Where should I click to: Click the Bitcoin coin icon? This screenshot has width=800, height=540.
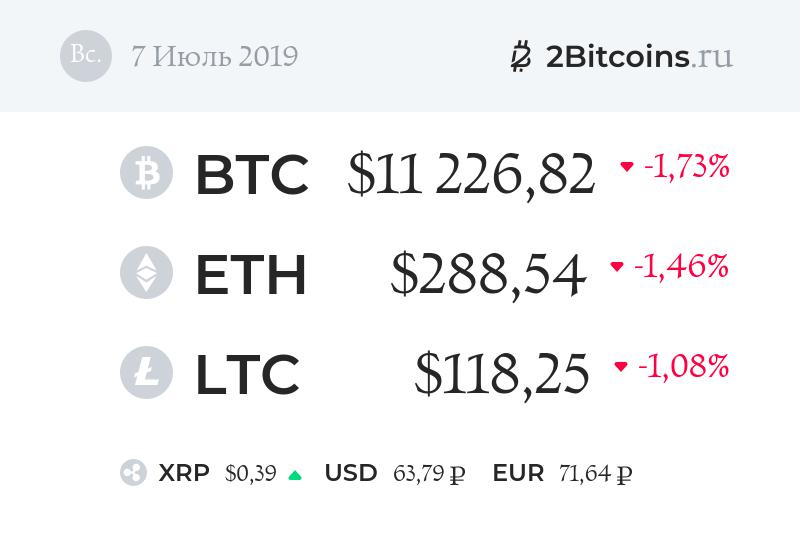(x=146, y=174)
